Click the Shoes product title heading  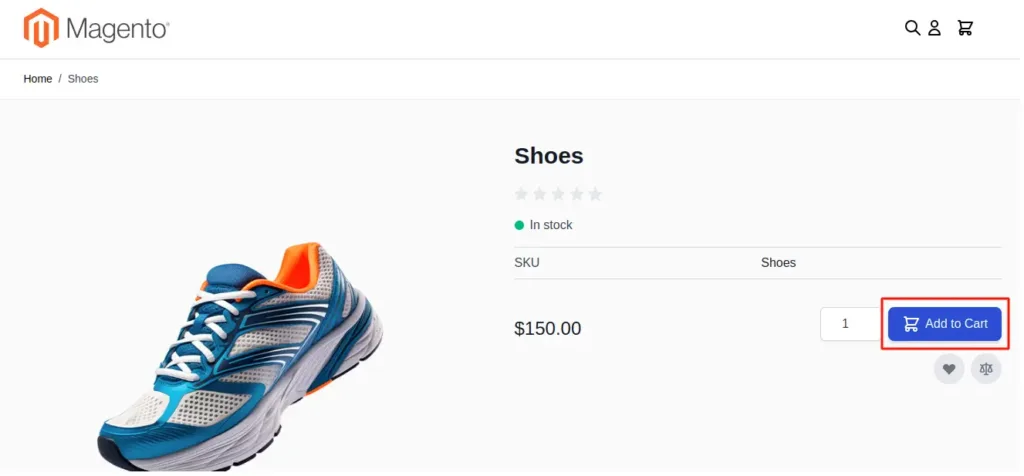[x=549, y=156]
